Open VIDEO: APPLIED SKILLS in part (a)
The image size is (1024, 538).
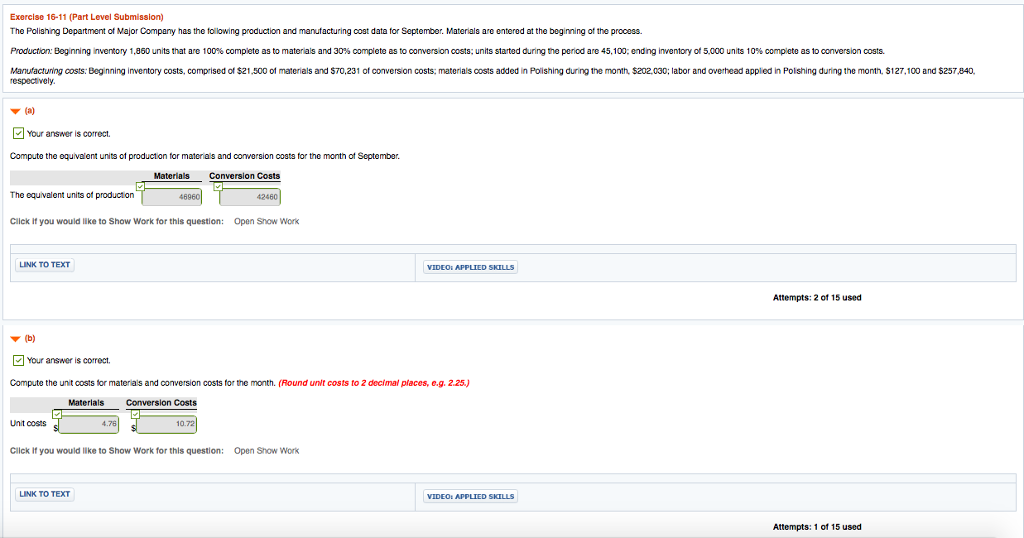click(x=470, y=267)
